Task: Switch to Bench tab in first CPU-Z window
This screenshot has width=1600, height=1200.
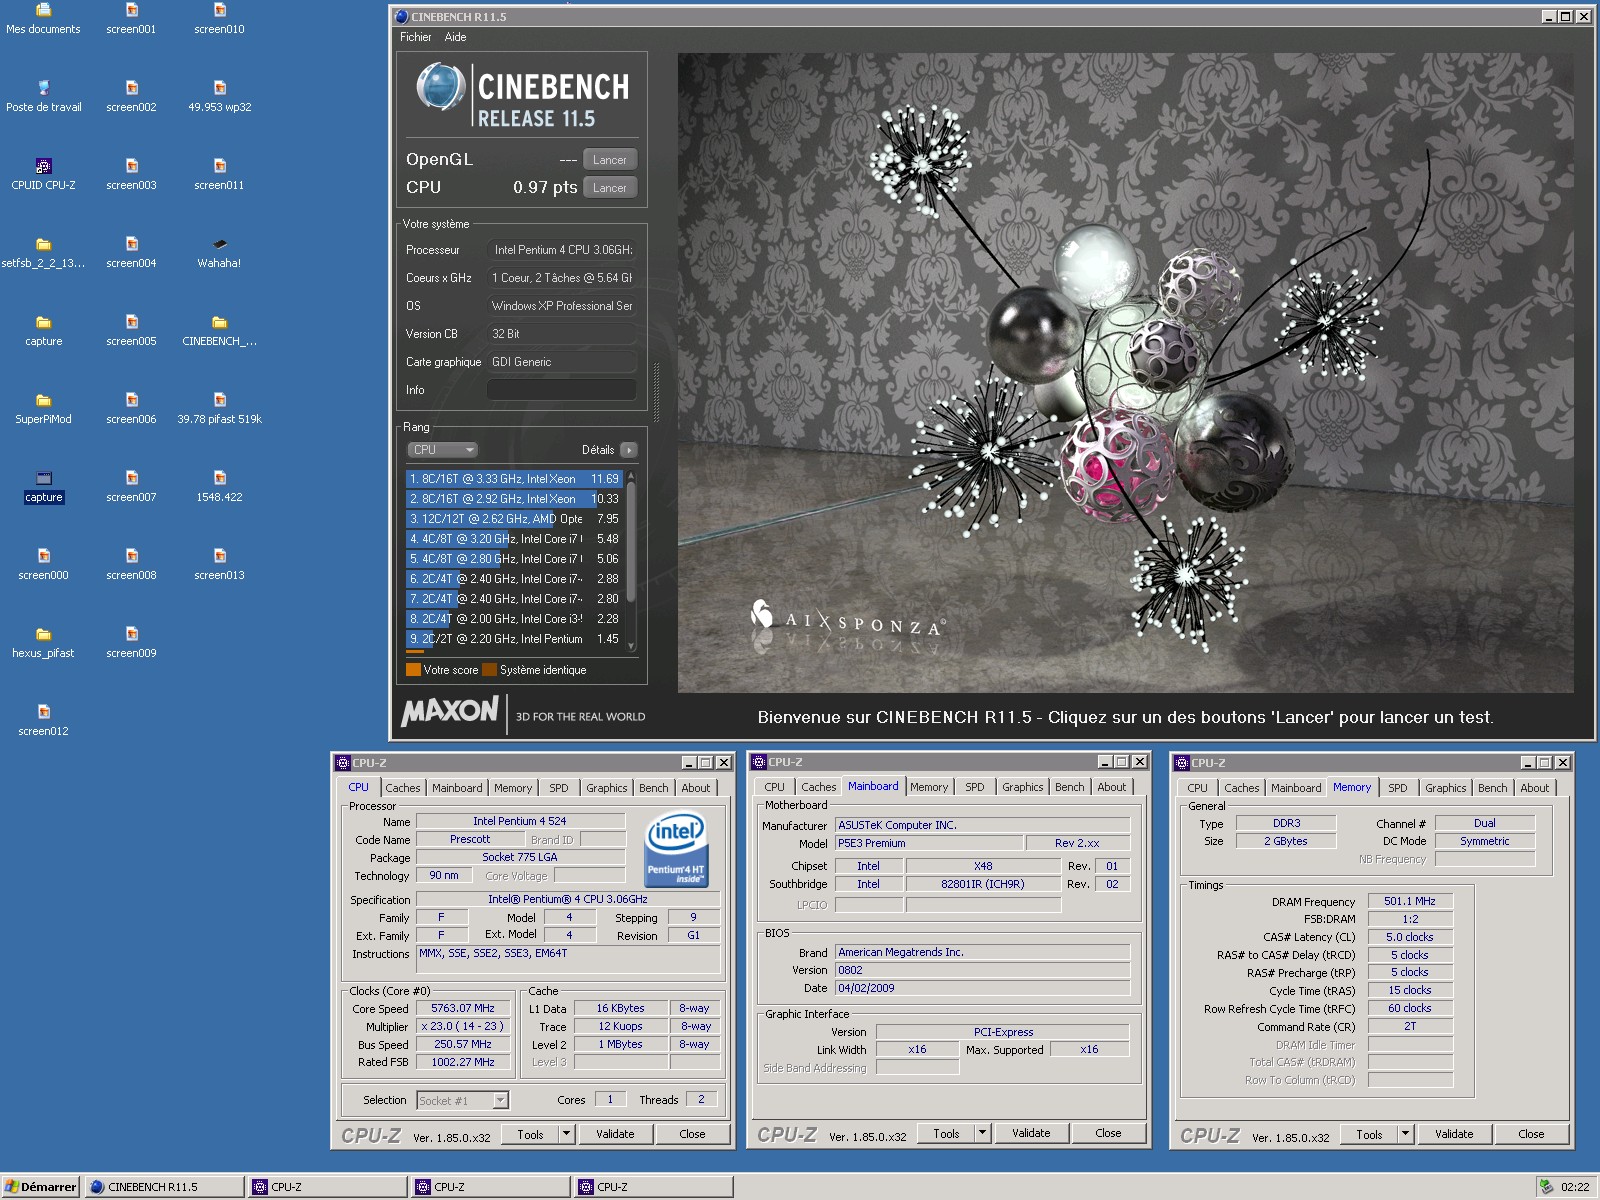Action: [x=653, y=788]
